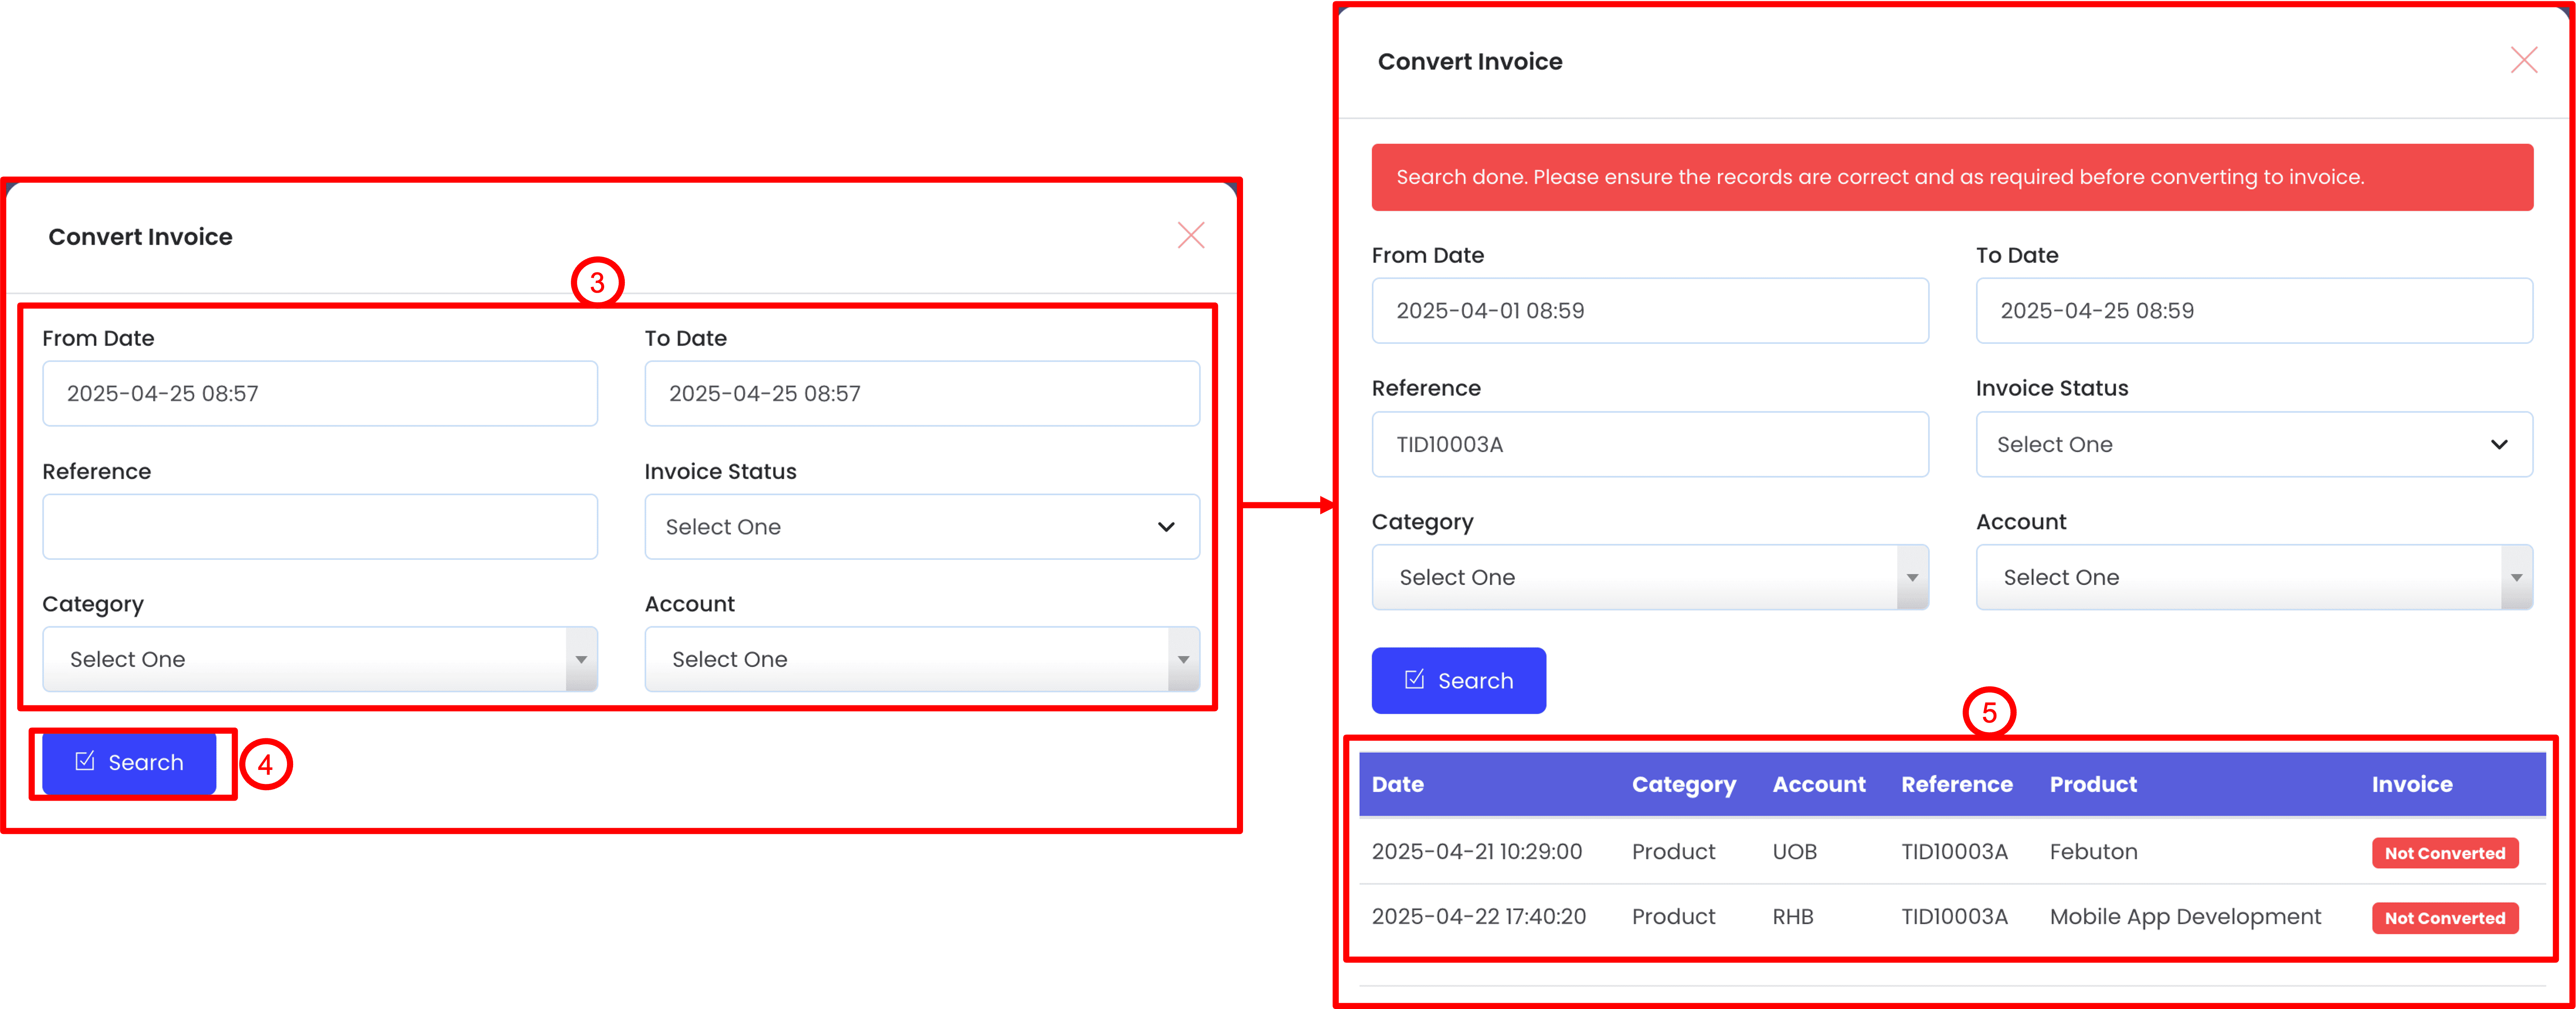Click Reference field containing TID10003A
The width and height of the screenshot is (2576, 1009).
[x=1649, y=445]
